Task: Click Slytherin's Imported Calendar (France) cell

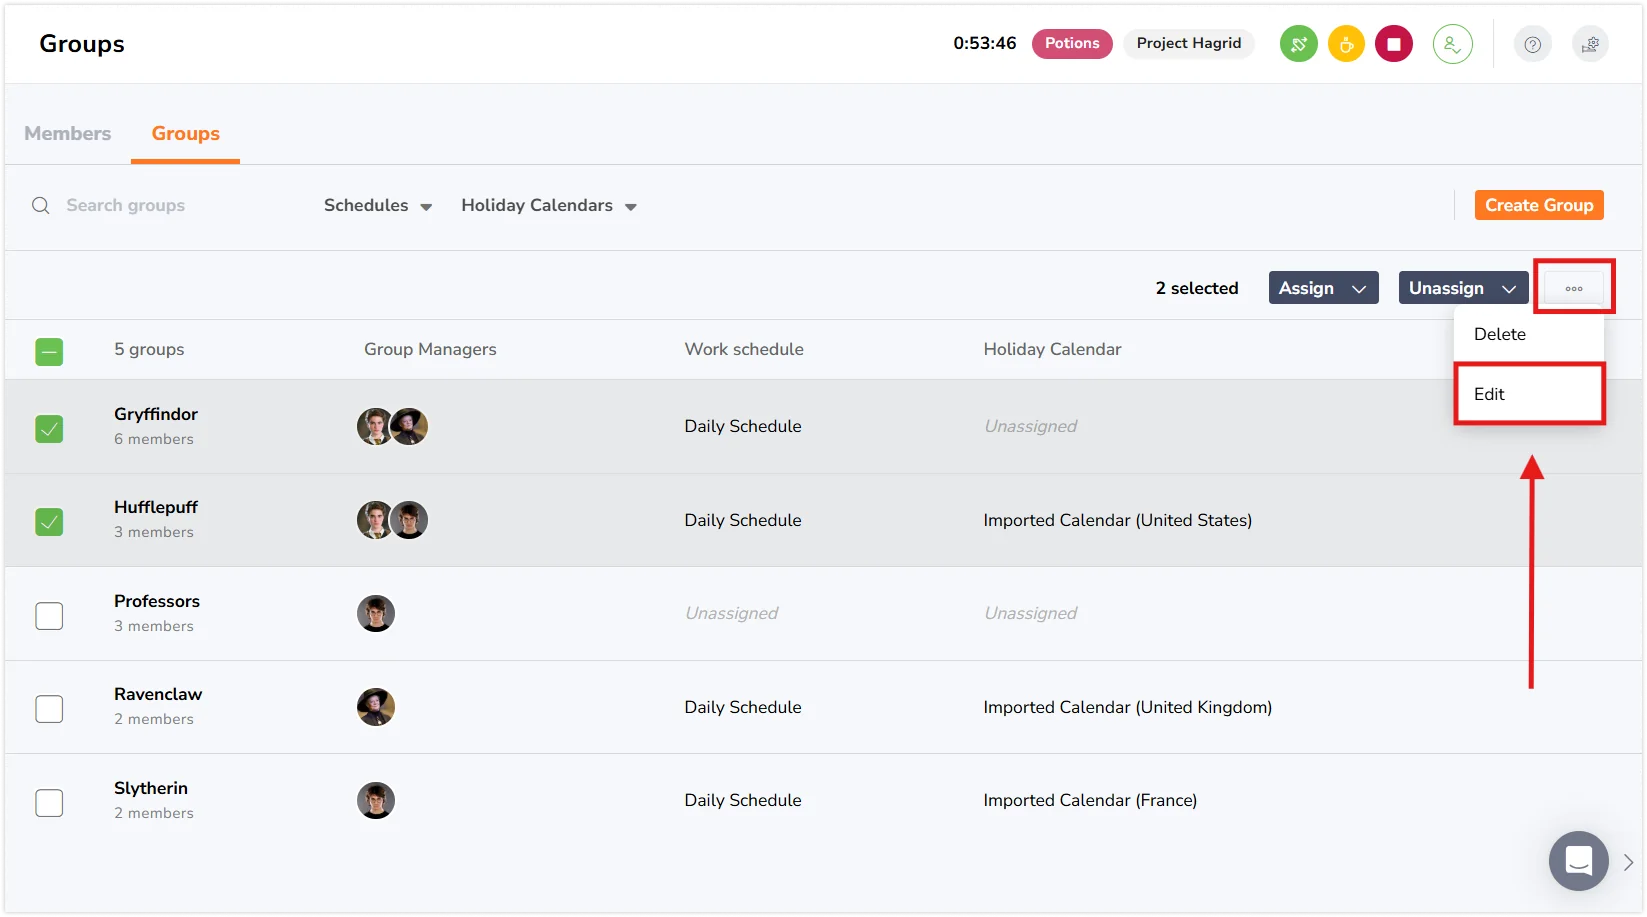Action: (x=1090, y=800)
